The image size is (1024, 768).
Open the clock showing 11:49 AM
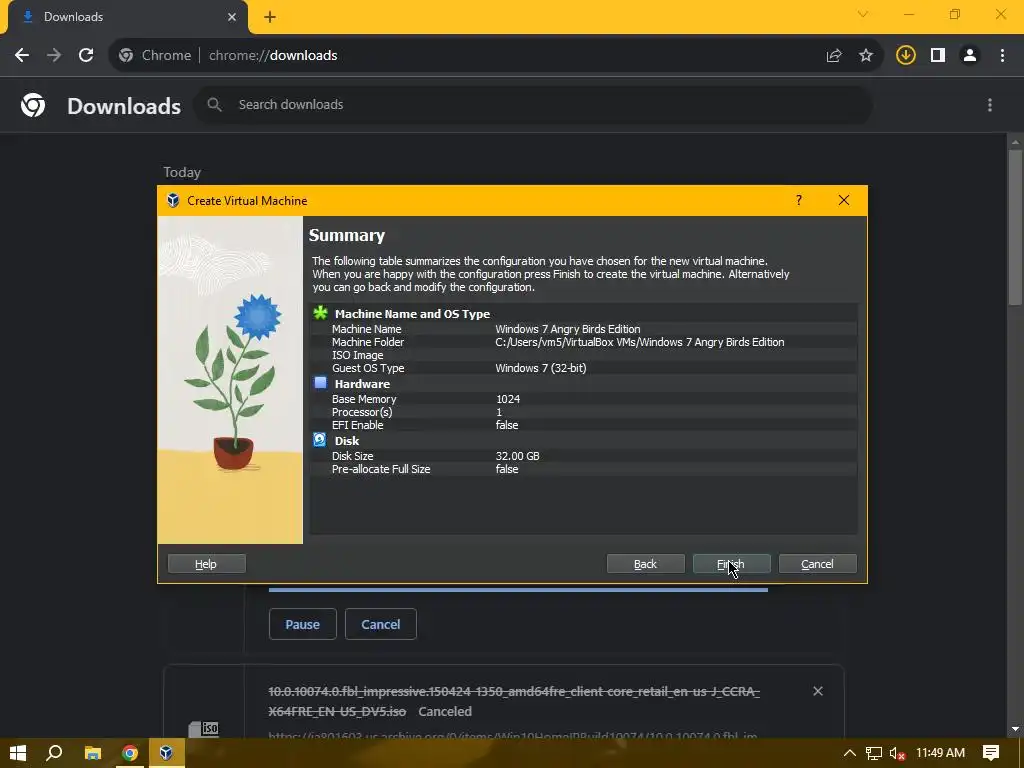940,753
